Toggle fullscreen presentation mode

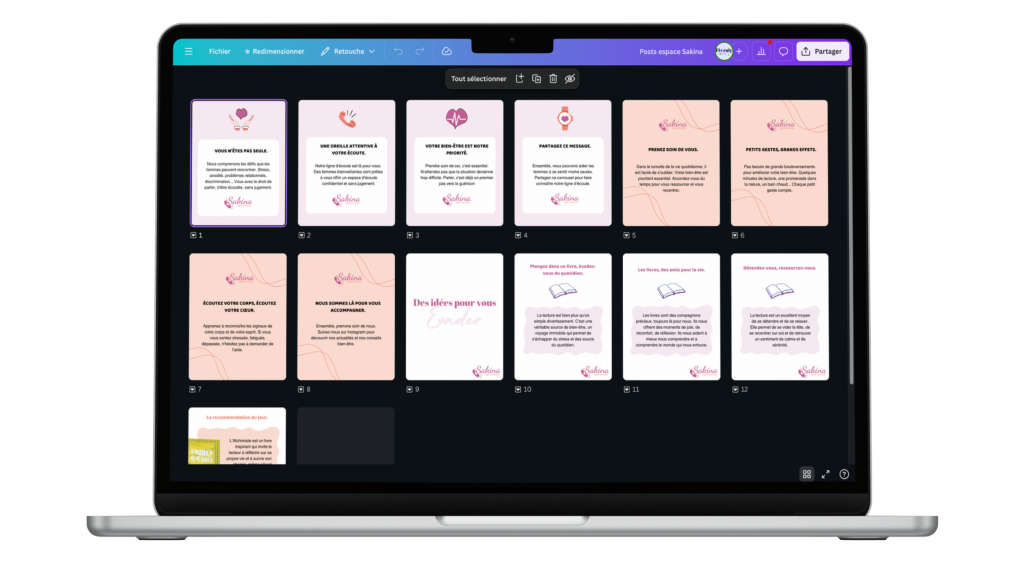(x=826, y=474)
